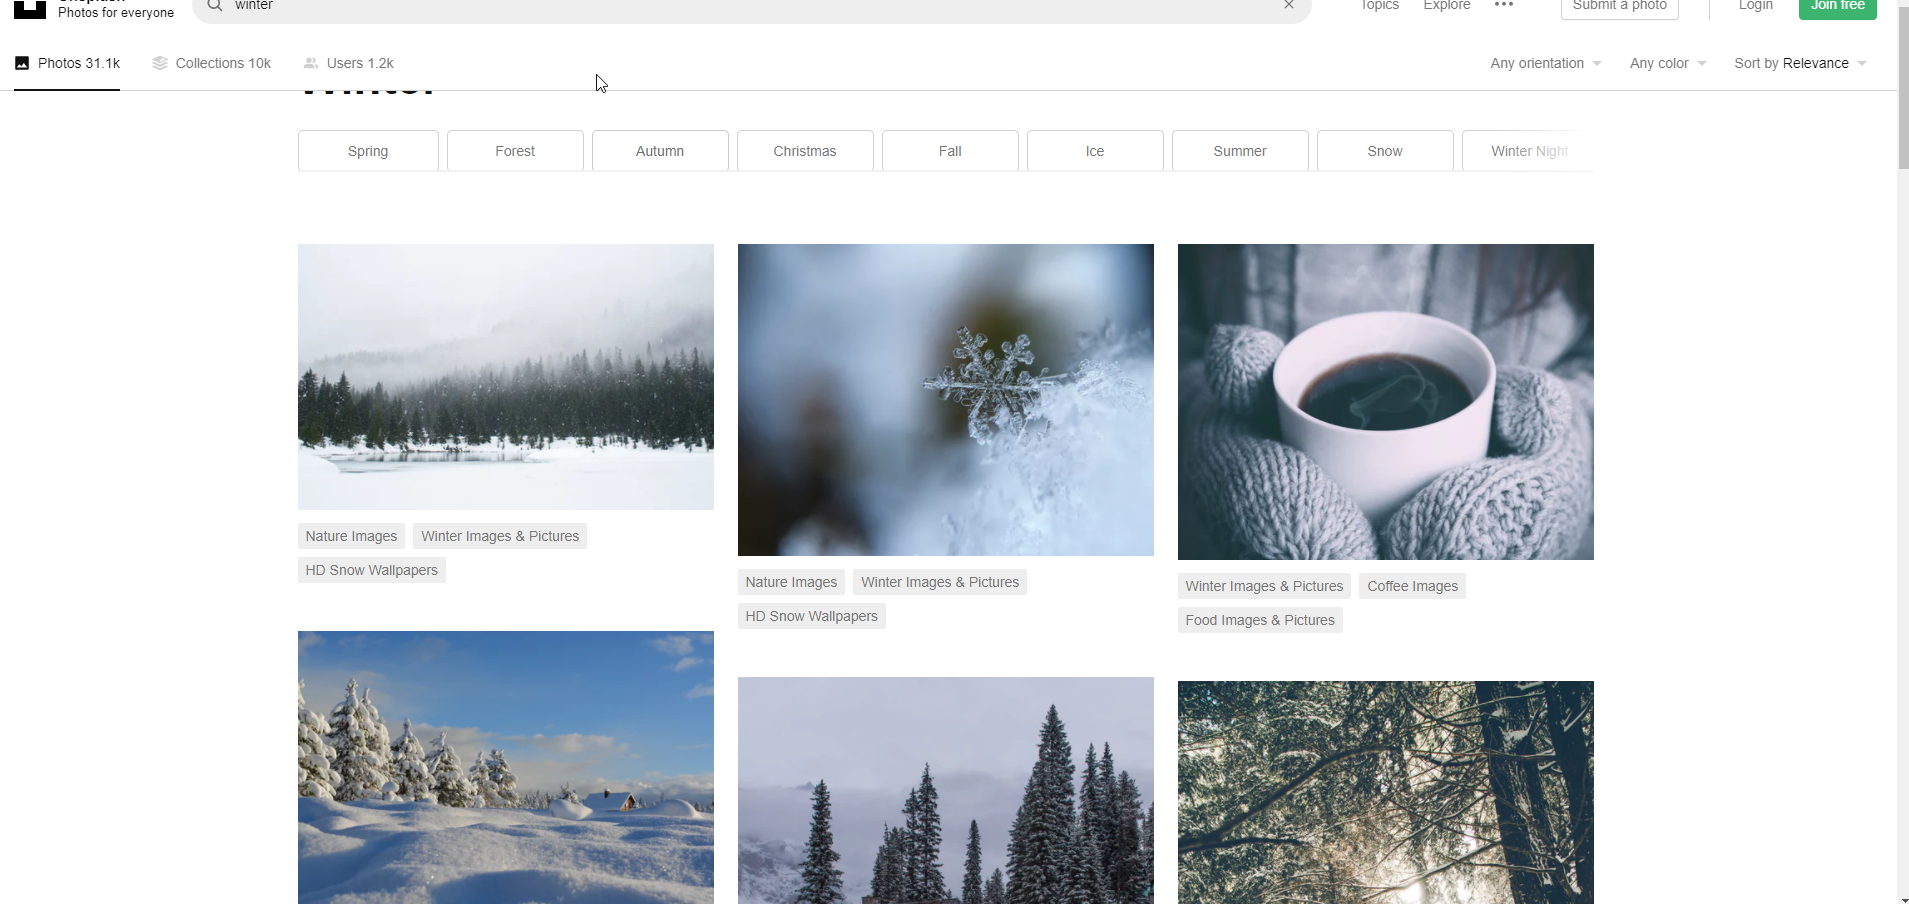Select the Spring related search chip
The height and width of the screenshot is (904, 1909).
point(368,151)
